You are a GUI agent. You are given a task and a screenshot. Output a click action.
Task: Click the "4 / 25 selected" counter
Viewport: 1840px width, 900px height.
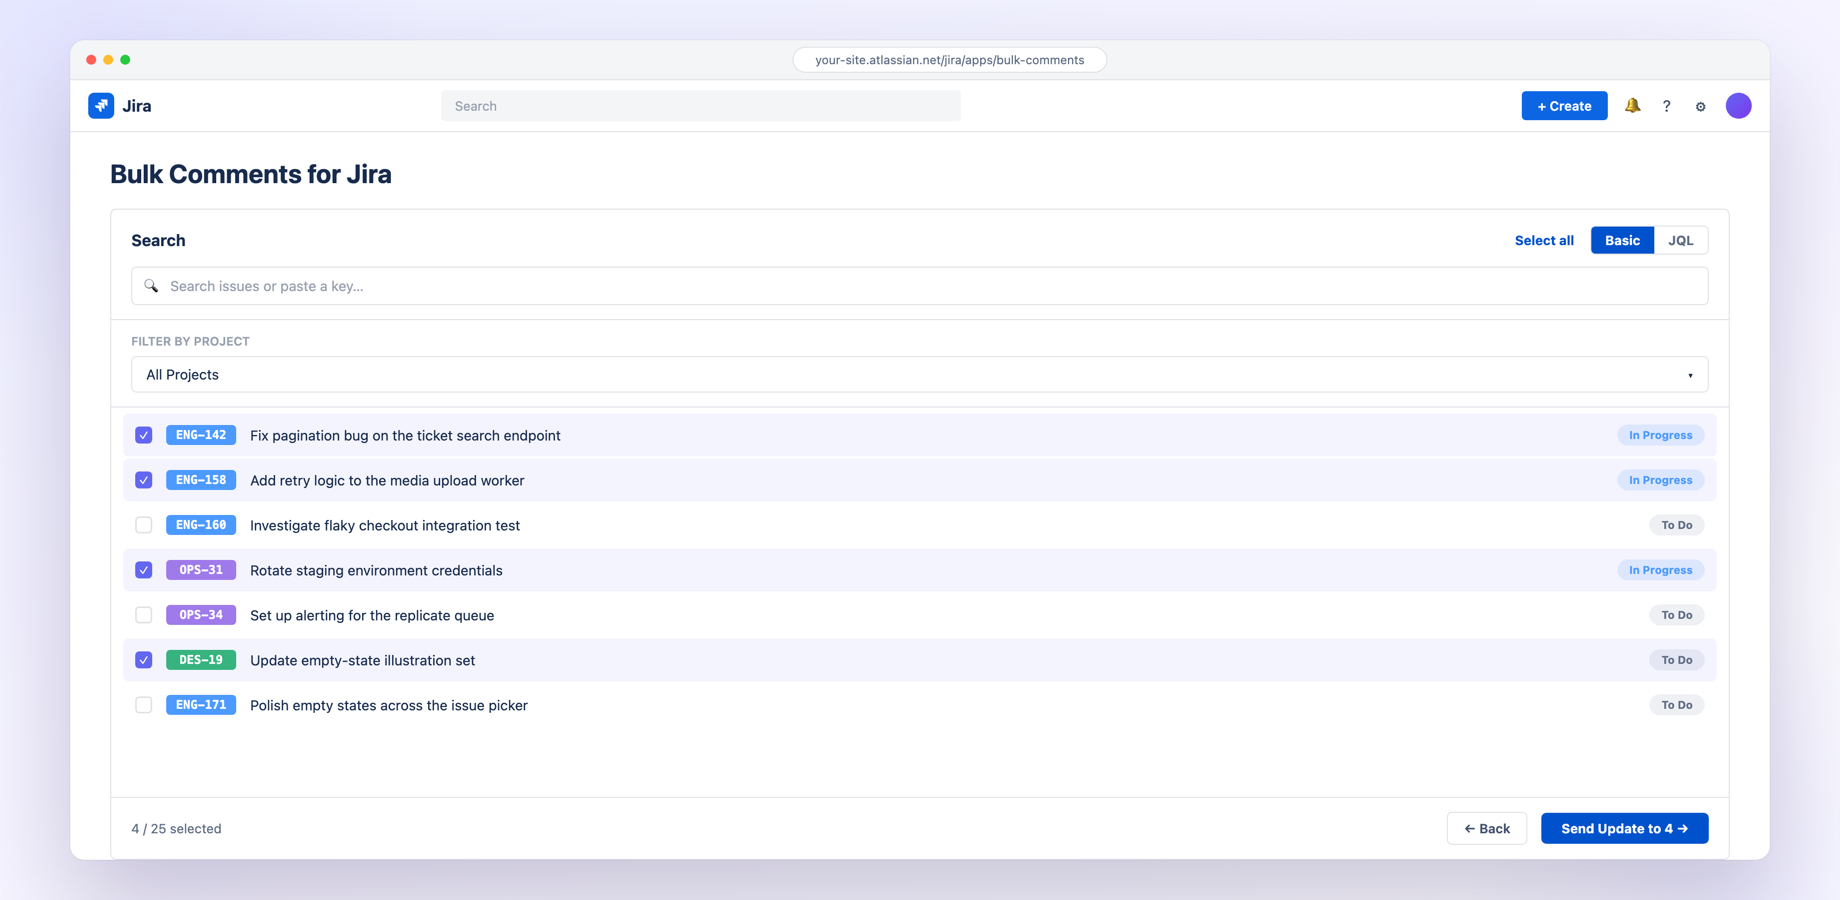coord(176,828)
